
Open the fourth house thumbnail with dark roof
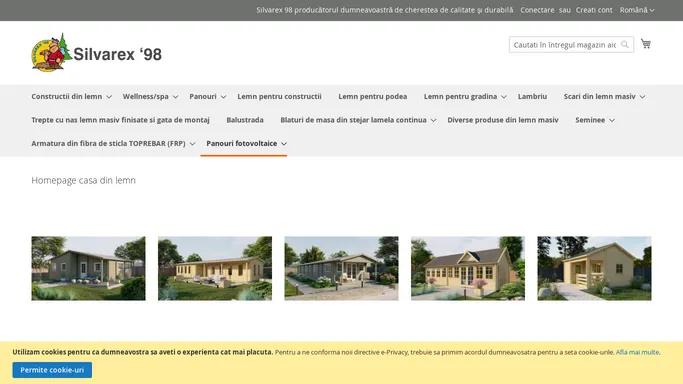coord(468,268)
